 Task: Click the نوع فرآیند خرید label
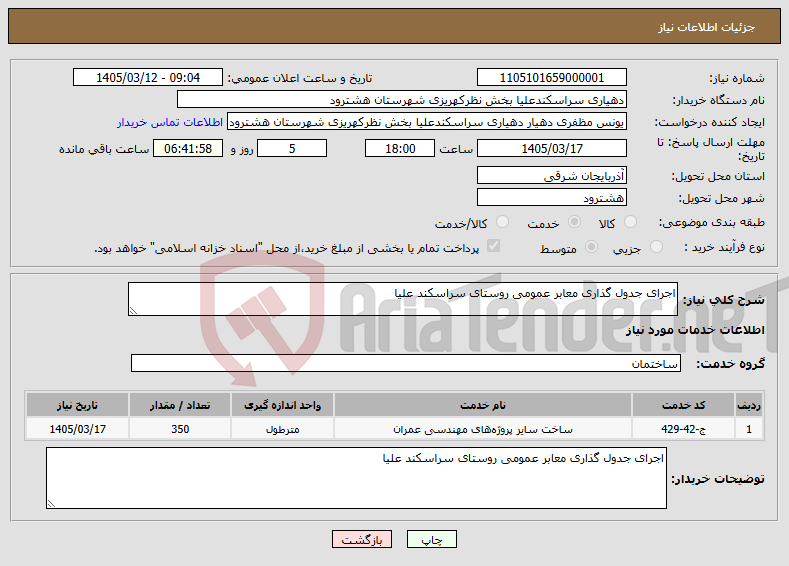pyautogui.click(x=725, y=247)
